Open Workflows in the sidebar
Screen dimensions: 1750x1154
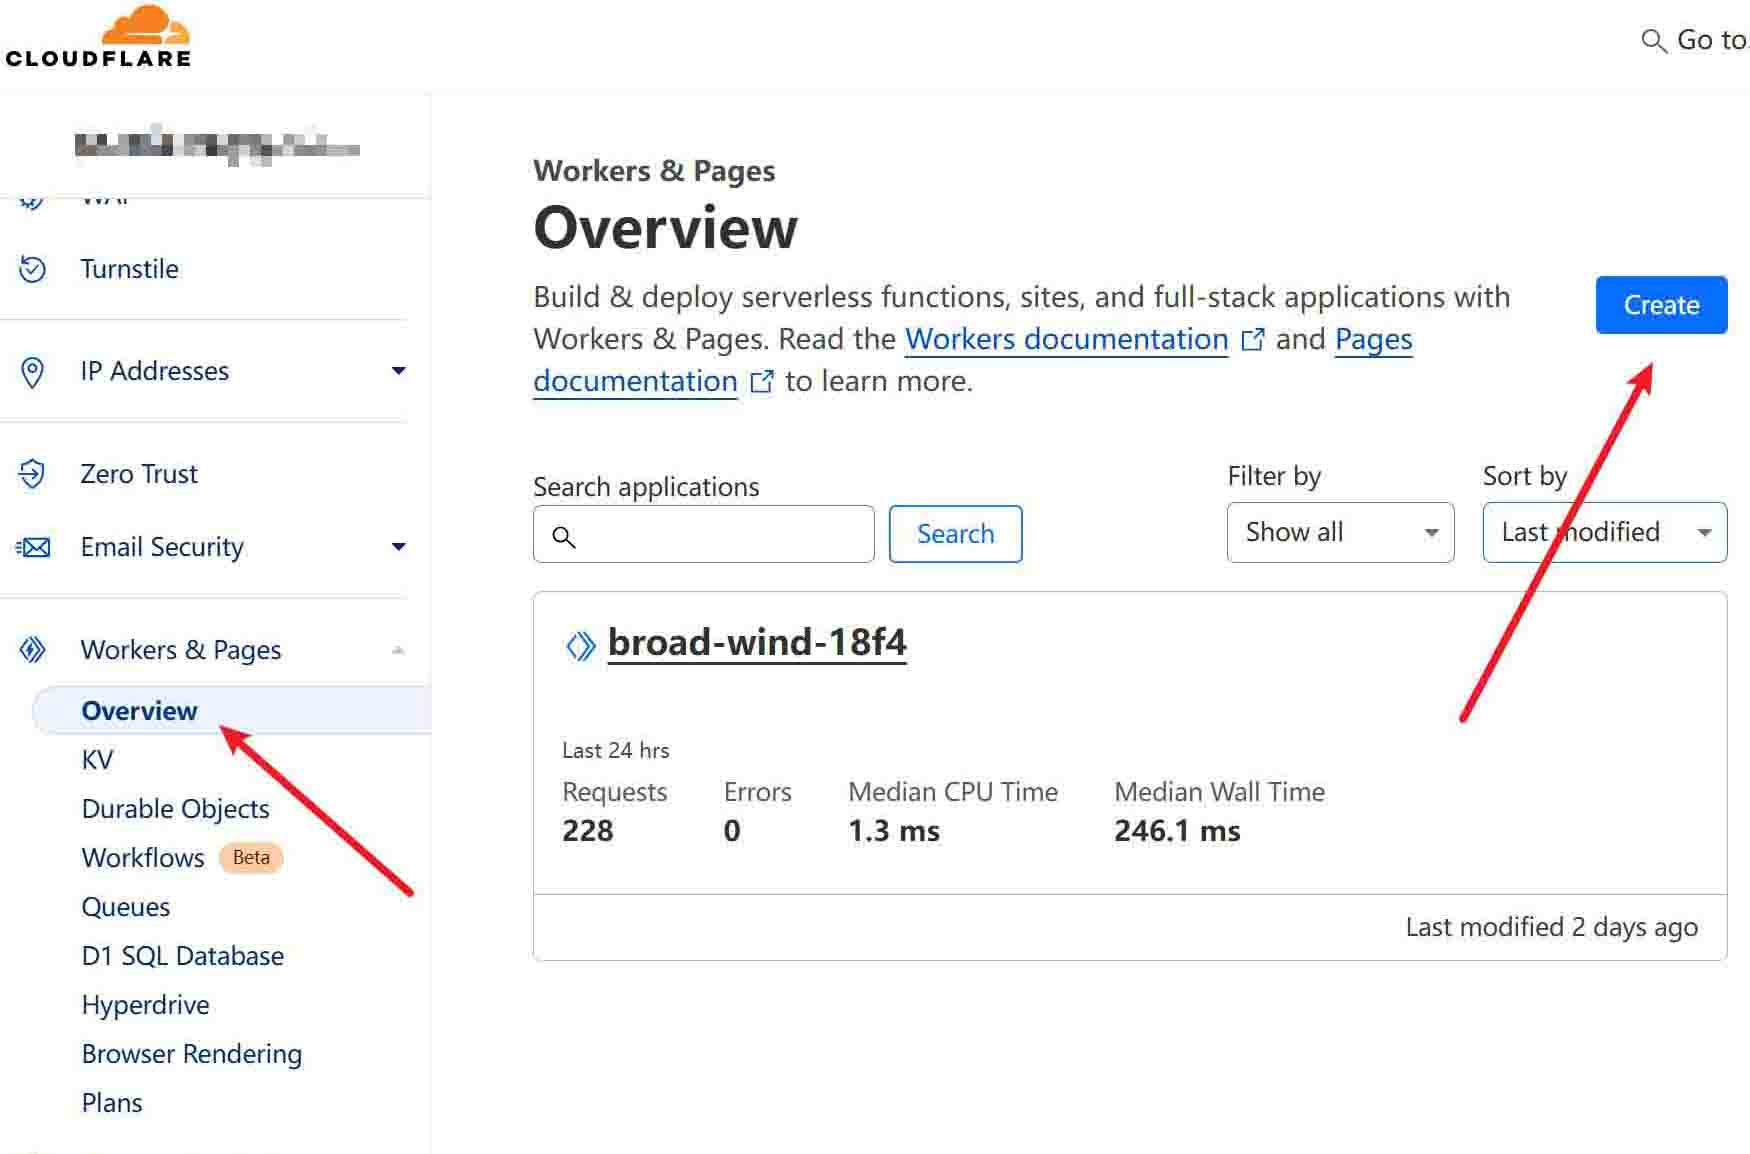tap(143, 858)
